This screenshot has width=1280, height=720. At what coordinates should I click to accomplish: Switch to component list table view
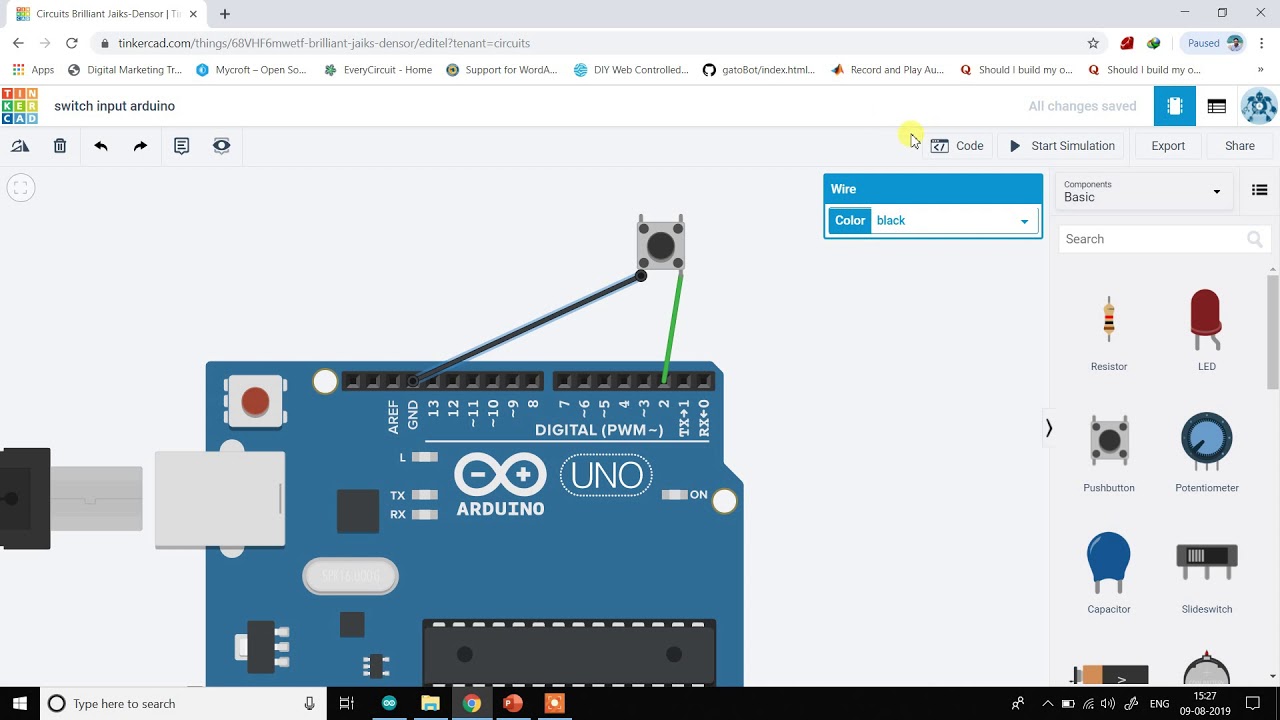point(1217,106)
